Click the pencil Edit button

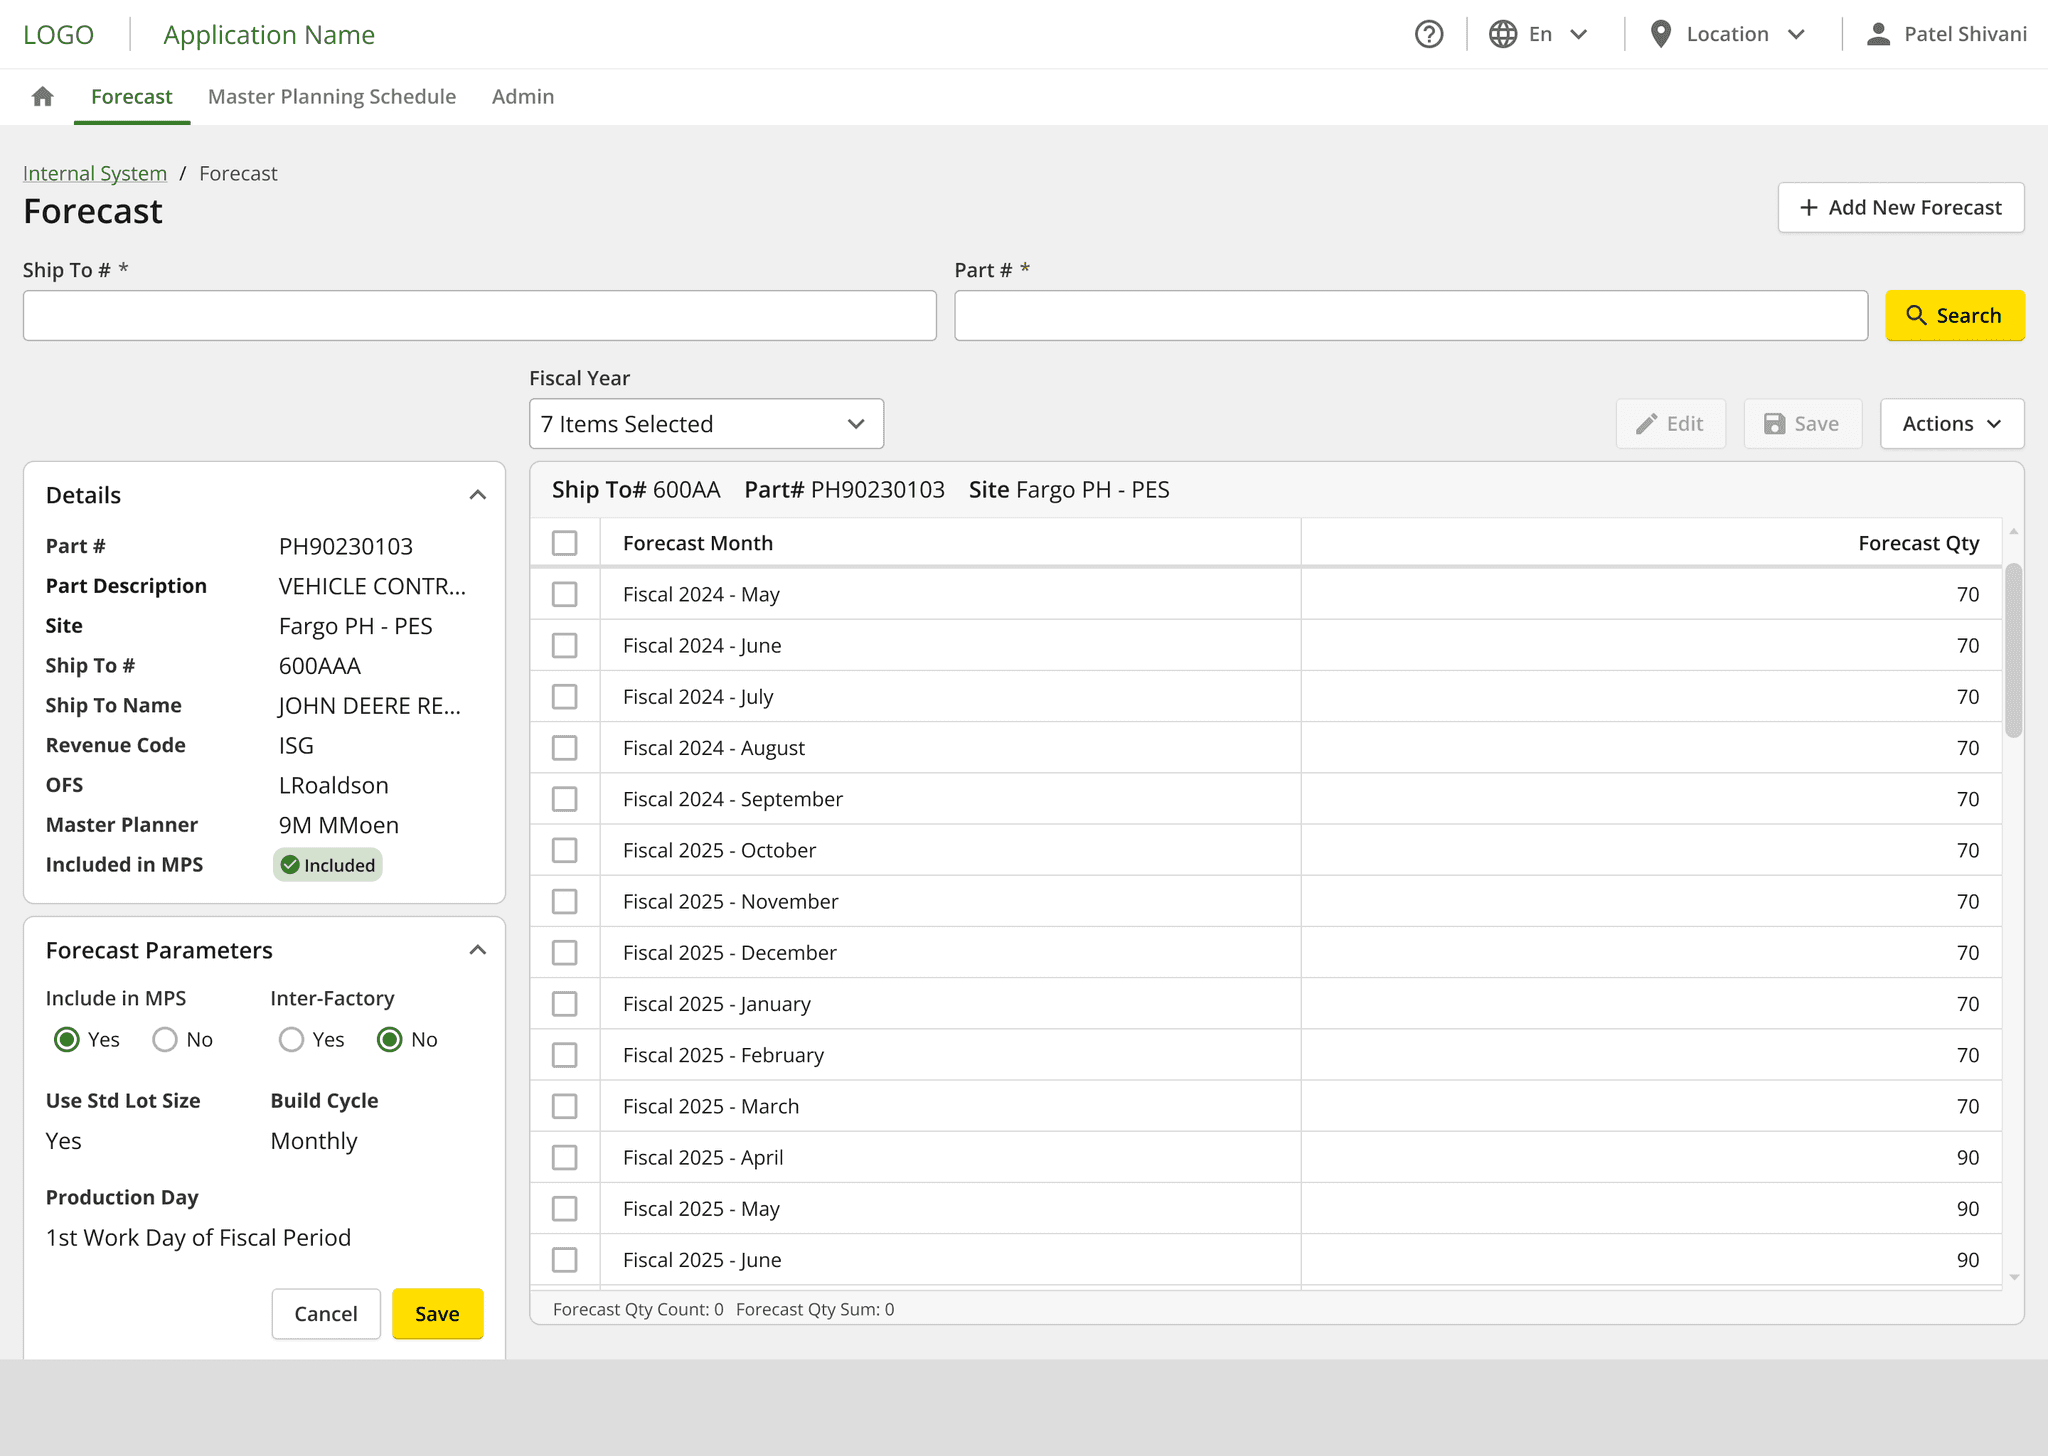click(1670, 424)
